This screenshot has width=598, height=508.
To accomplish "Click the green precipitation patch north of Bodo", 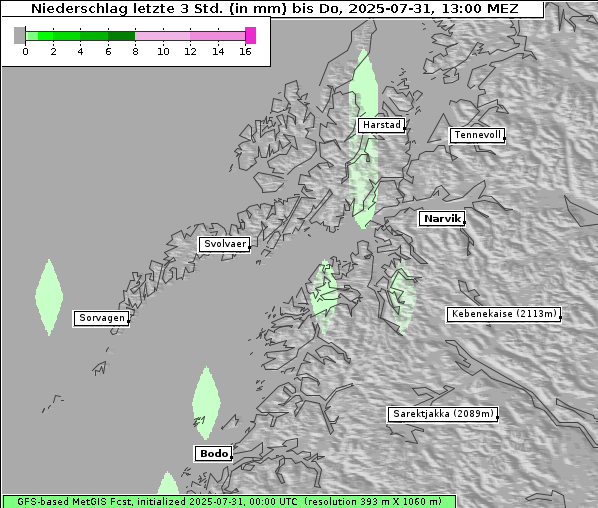I will tap(206, 403).
